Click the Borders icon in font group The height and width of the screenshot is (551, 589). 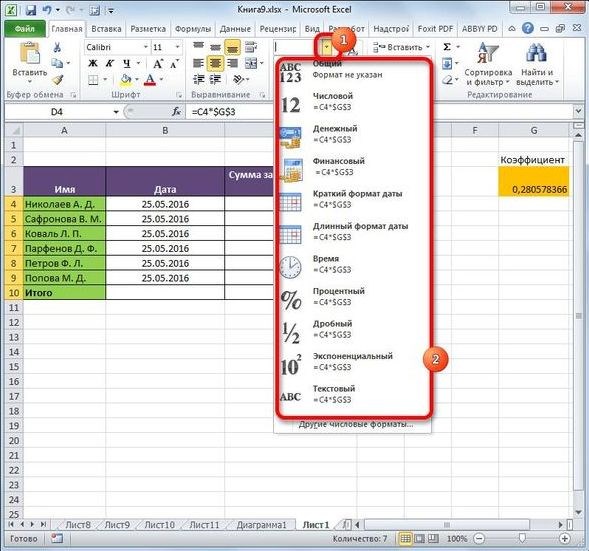[x=93, y=79]
